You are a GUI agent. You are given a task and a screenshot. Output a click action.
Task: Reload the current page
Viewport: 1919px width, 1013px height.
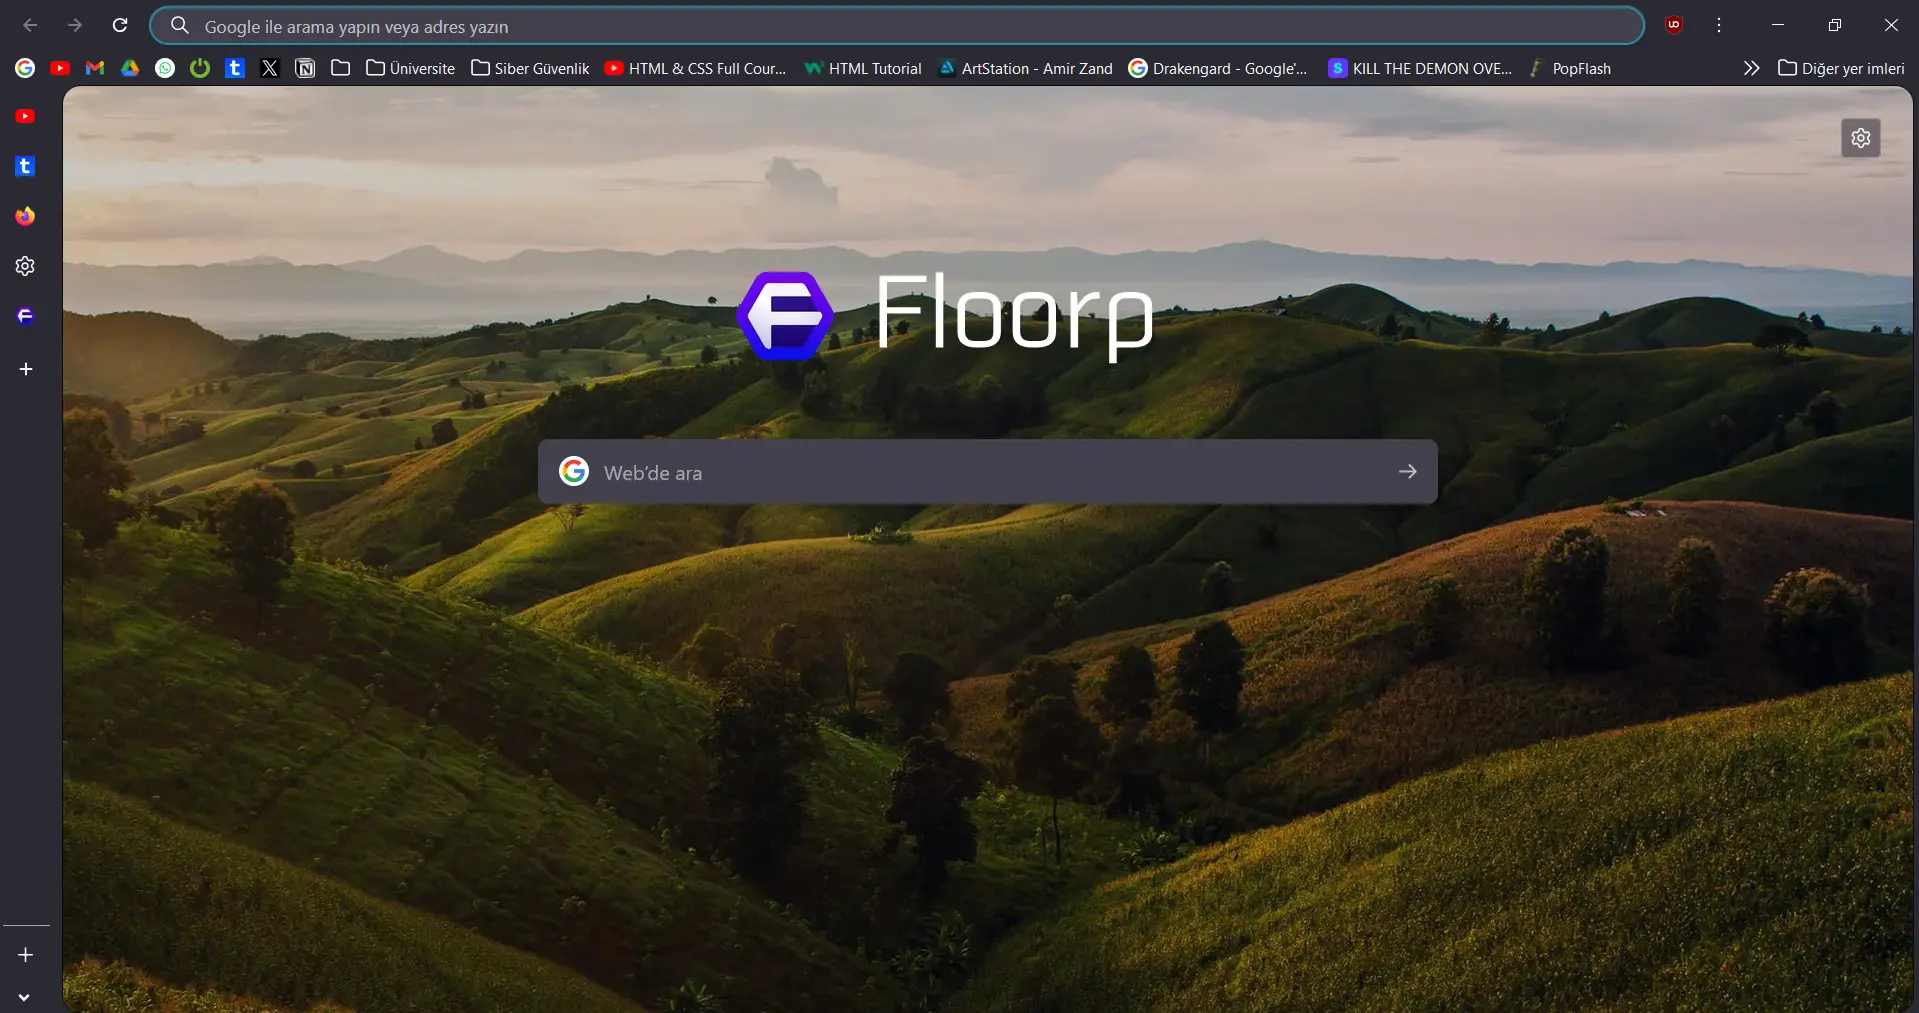point(120,25)
